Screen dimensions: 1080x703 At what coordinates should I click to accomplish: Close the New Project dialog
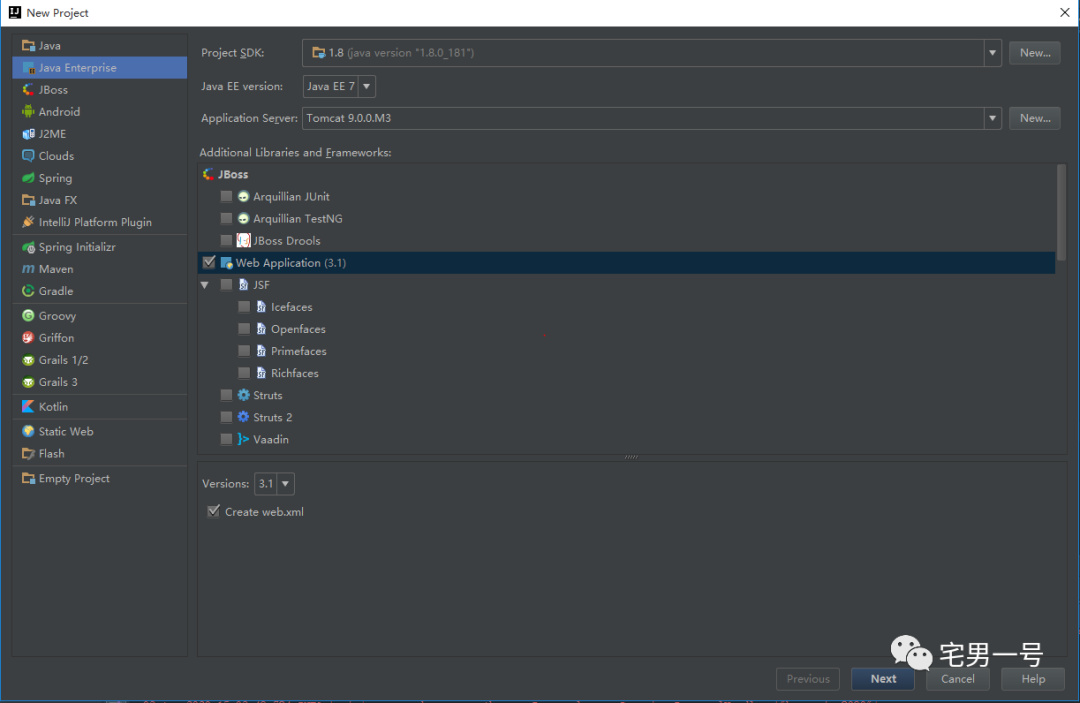(1064, 12)
